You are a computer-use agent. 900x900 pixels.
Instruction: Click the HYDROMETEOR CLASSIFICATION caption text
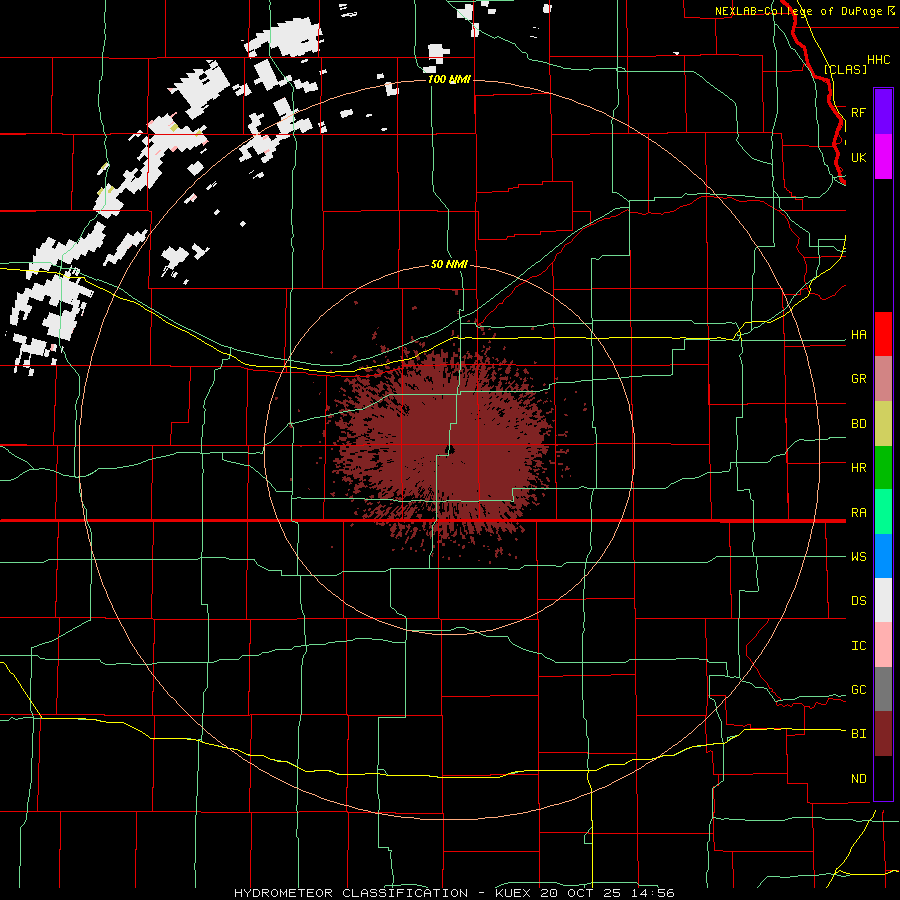click(351, 893)
